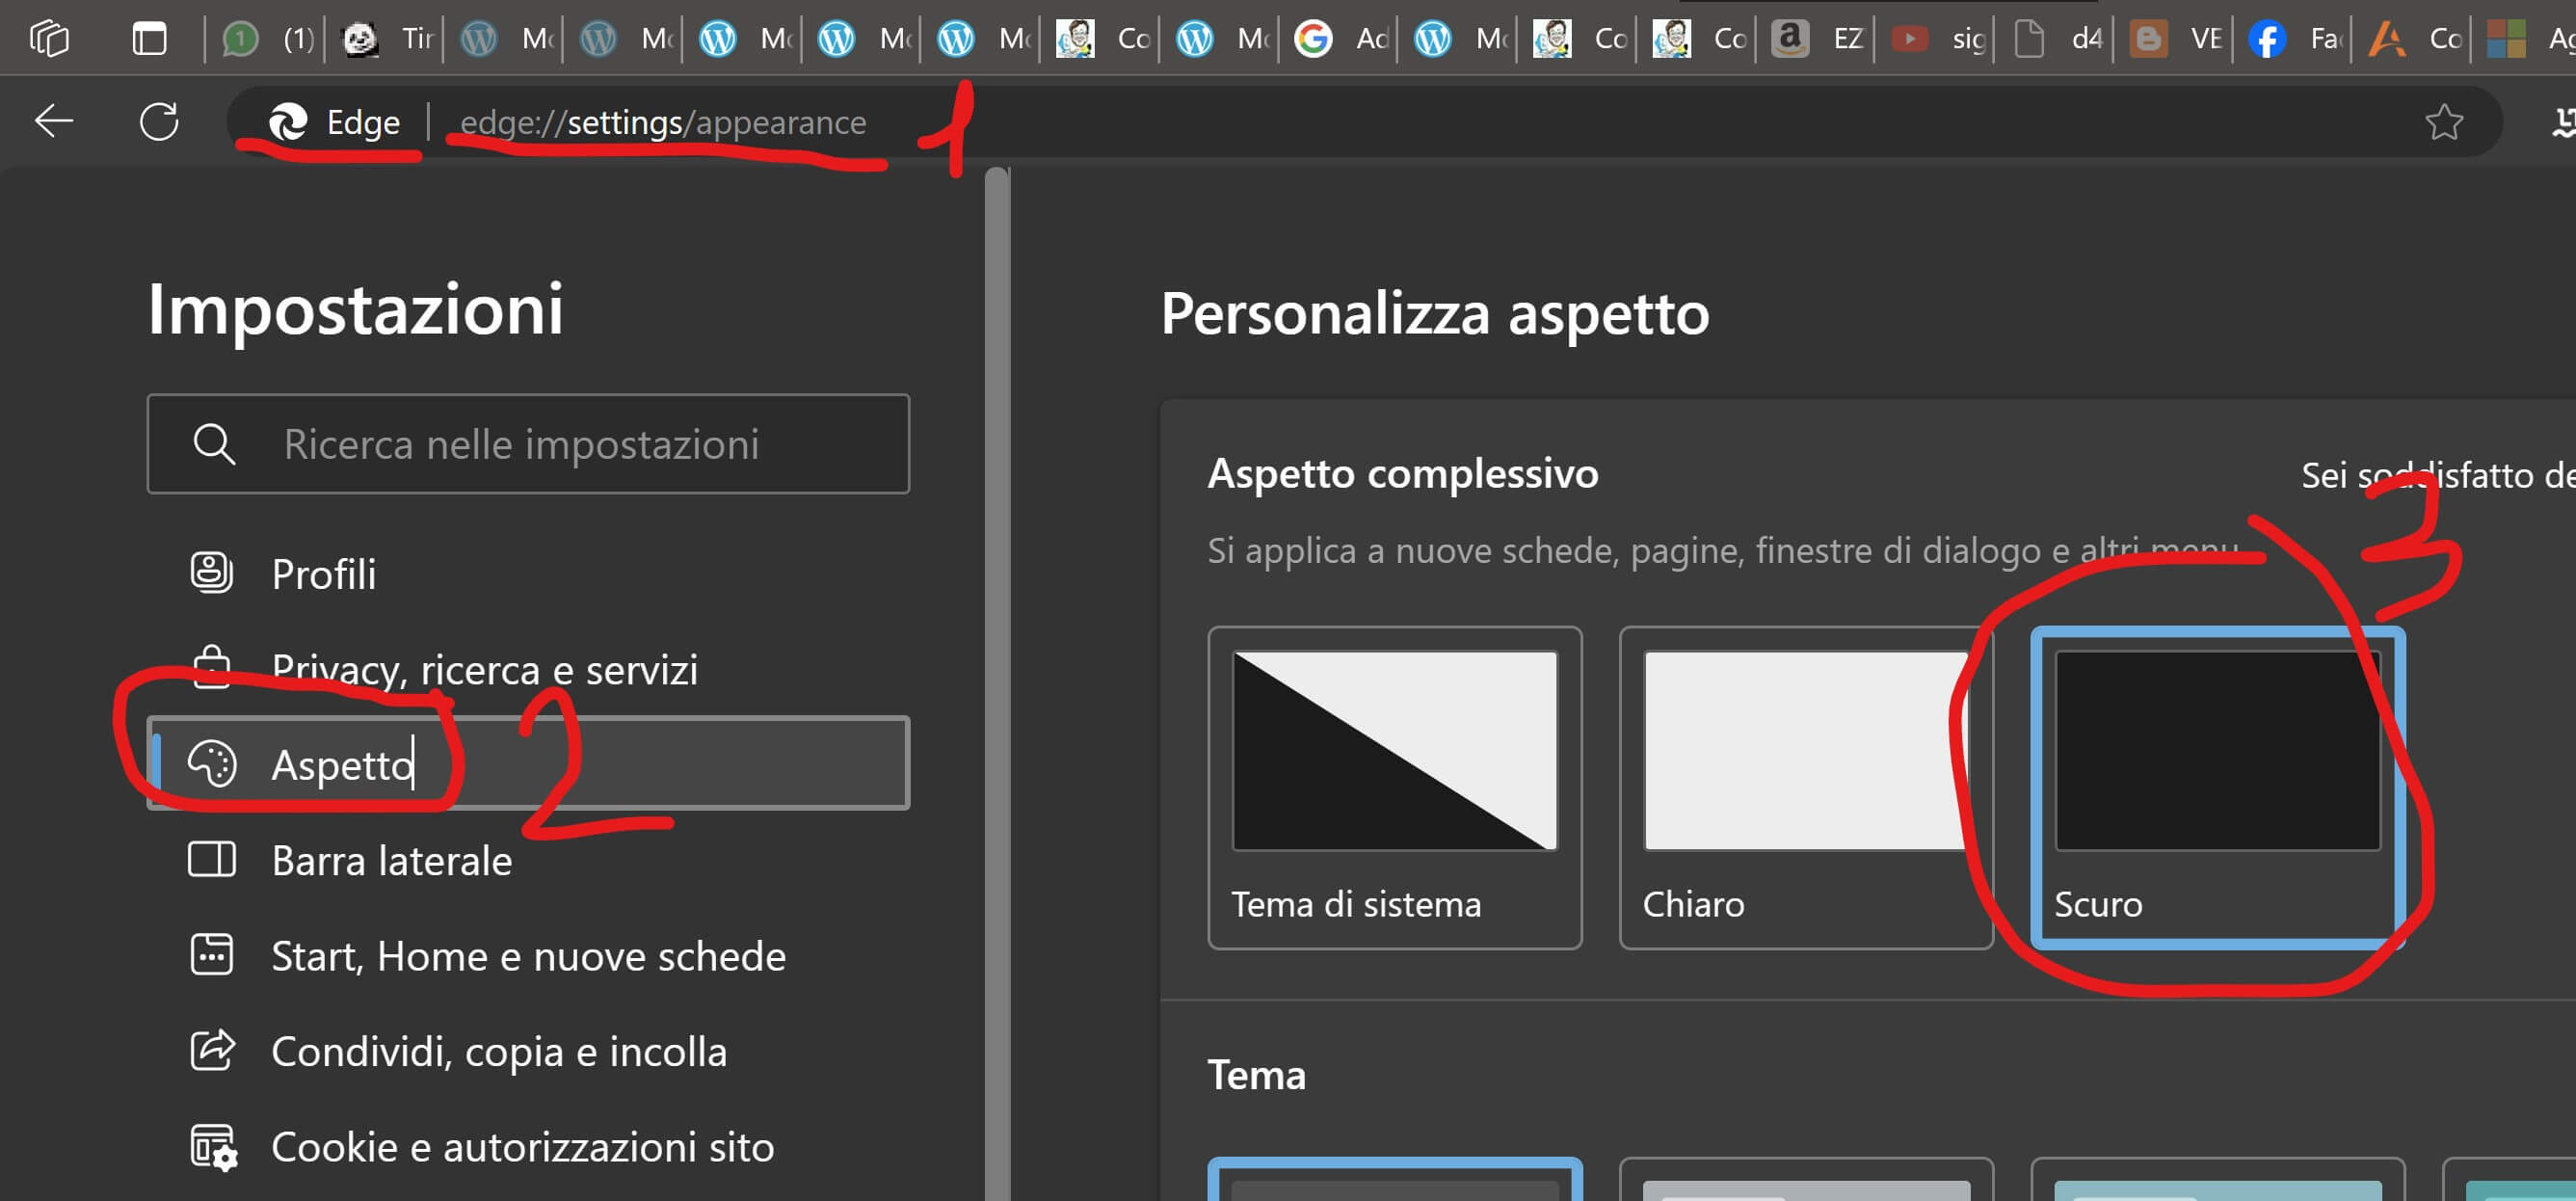Click the favorites star icon

2443,122
